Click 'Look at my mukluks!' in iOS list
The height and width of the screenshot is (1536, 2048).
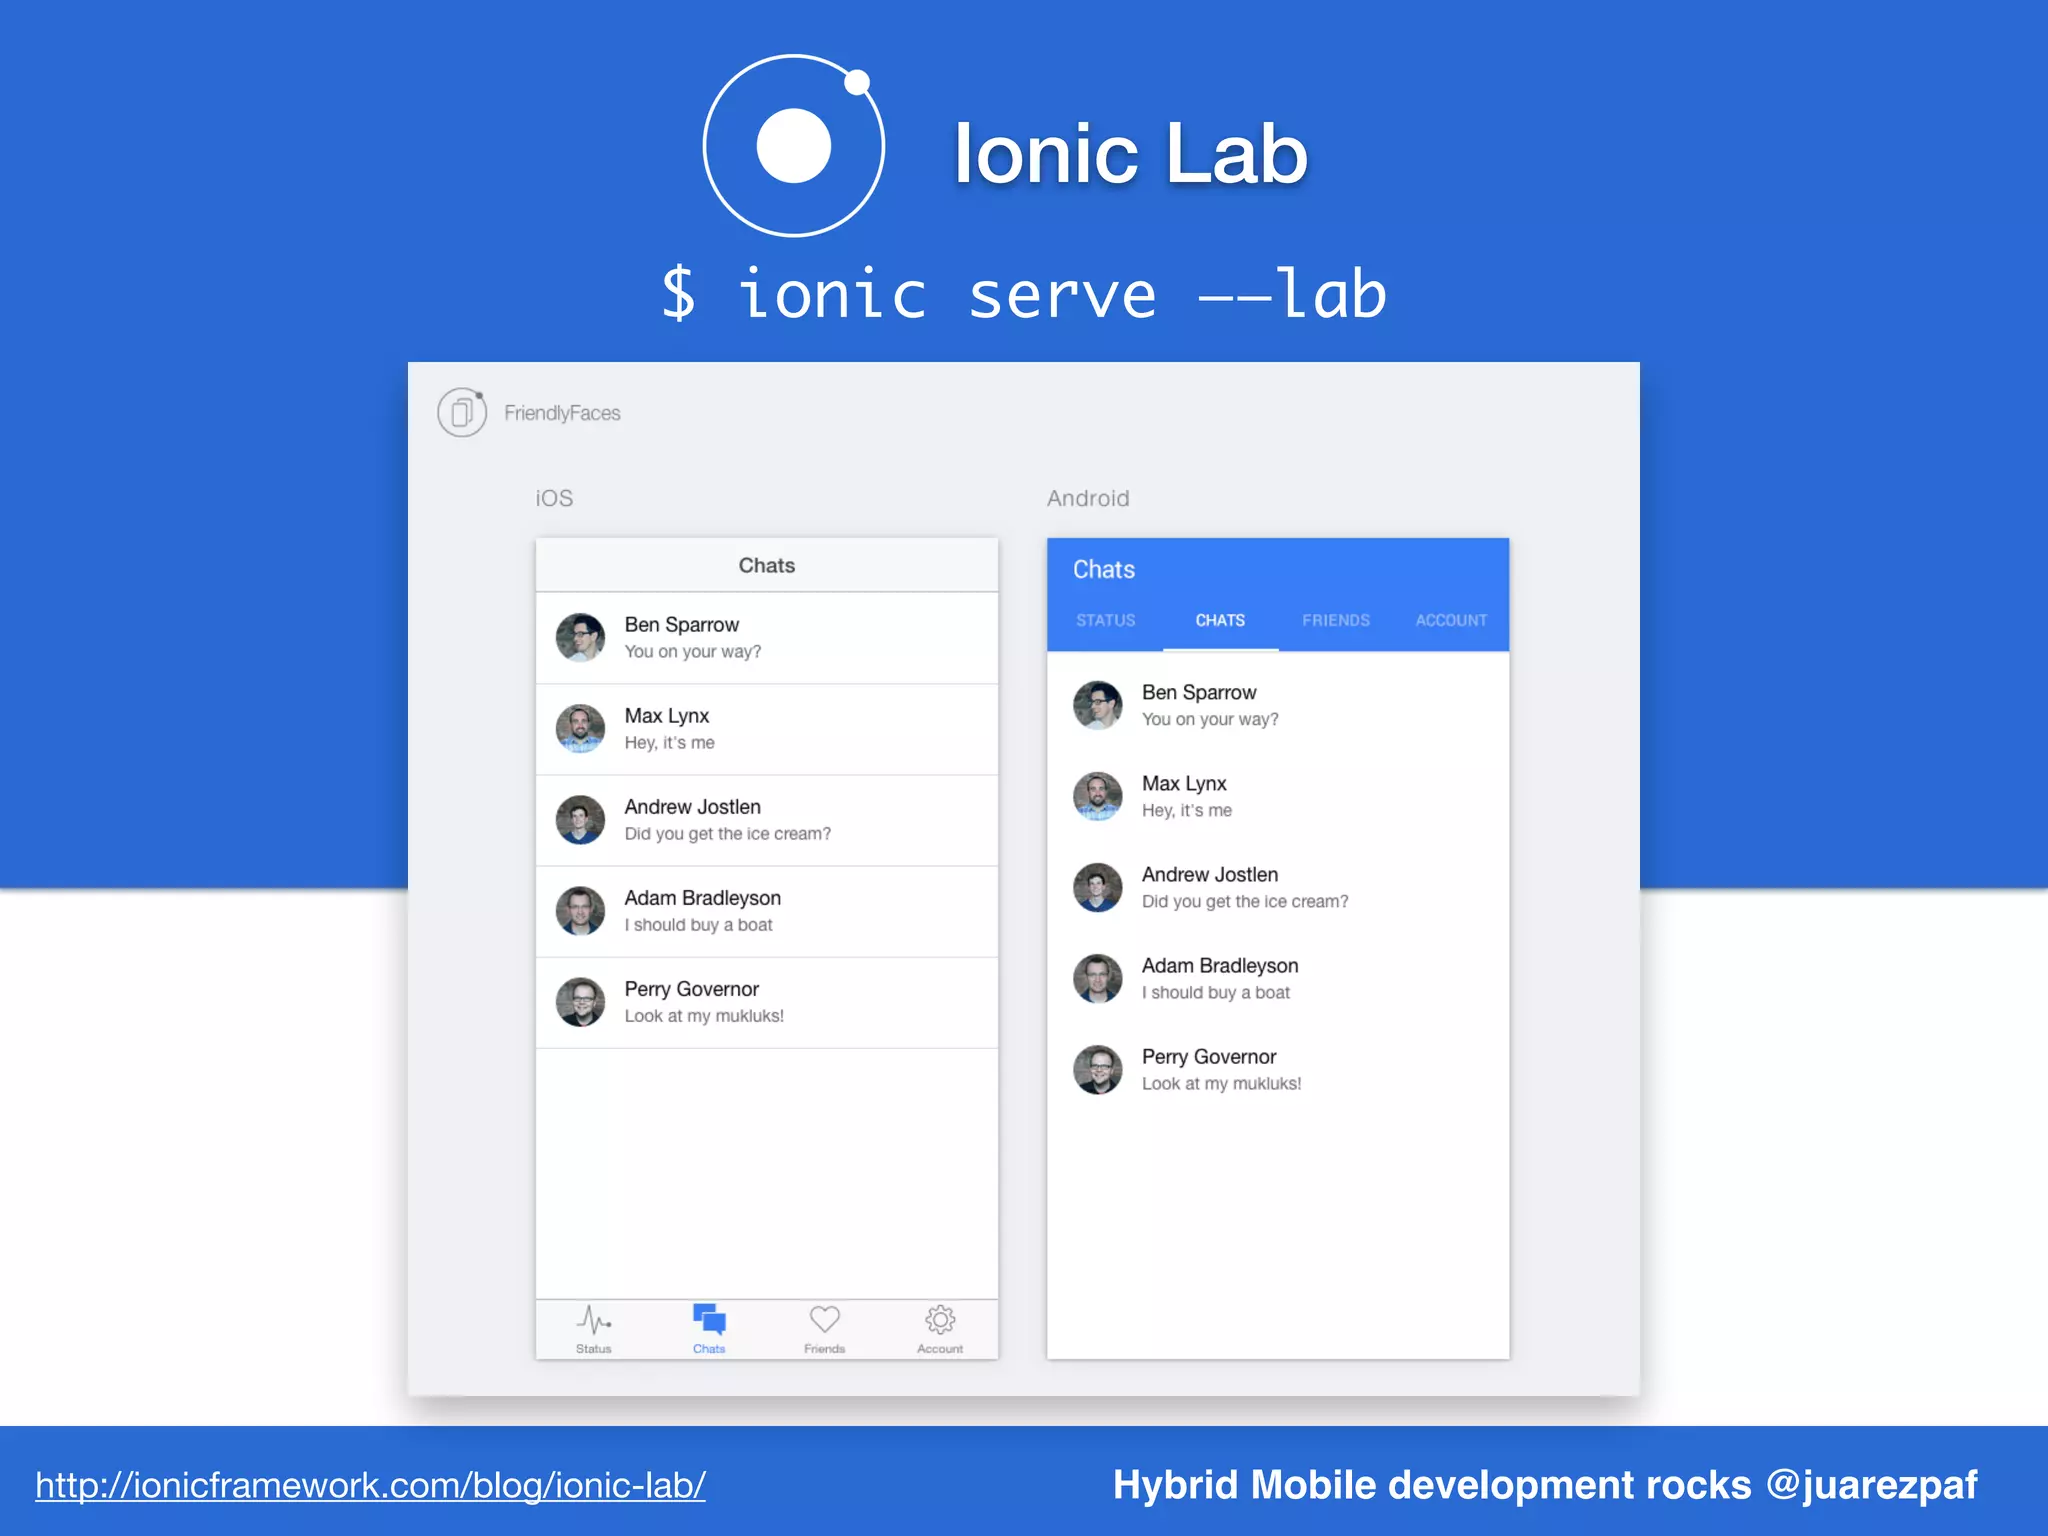point(704,1016)
